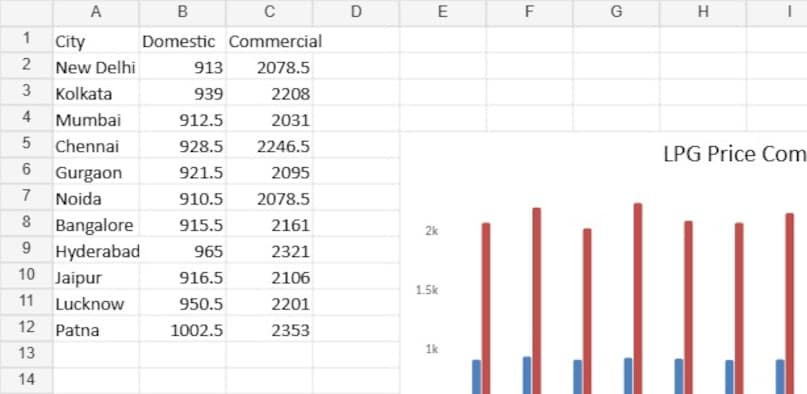Select row 12 header
This screenshot has height=394, width=807.
point(26,328)
